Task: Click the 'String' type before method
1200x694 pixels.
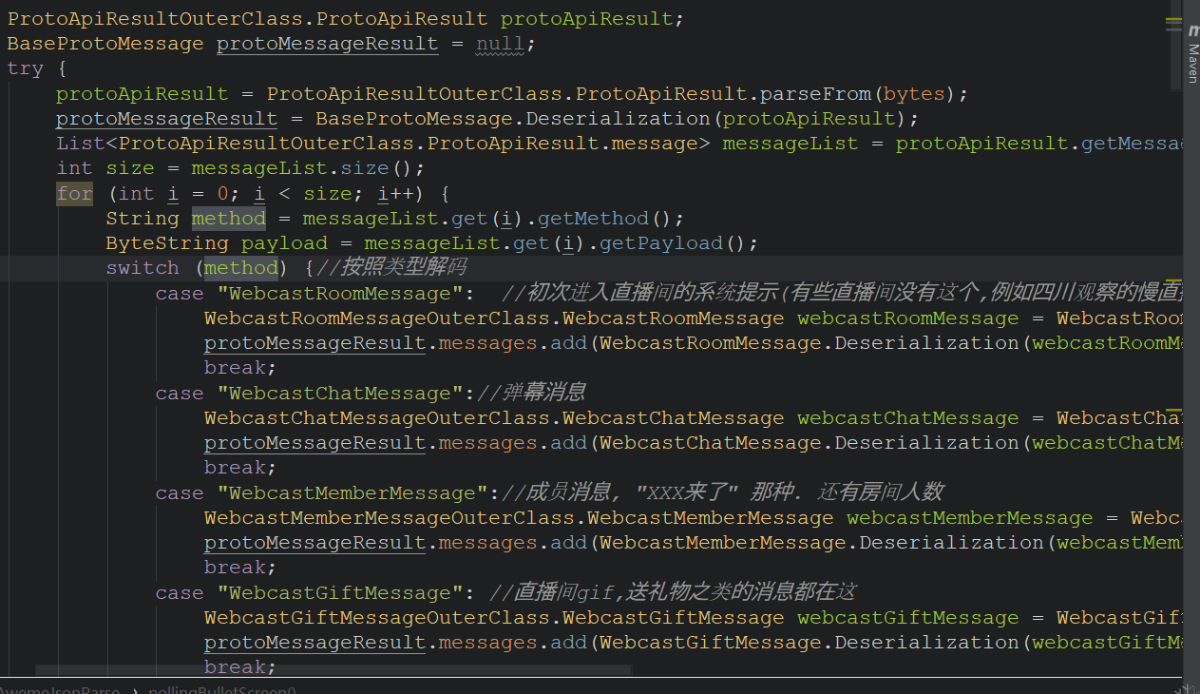Action: (143, 218)
